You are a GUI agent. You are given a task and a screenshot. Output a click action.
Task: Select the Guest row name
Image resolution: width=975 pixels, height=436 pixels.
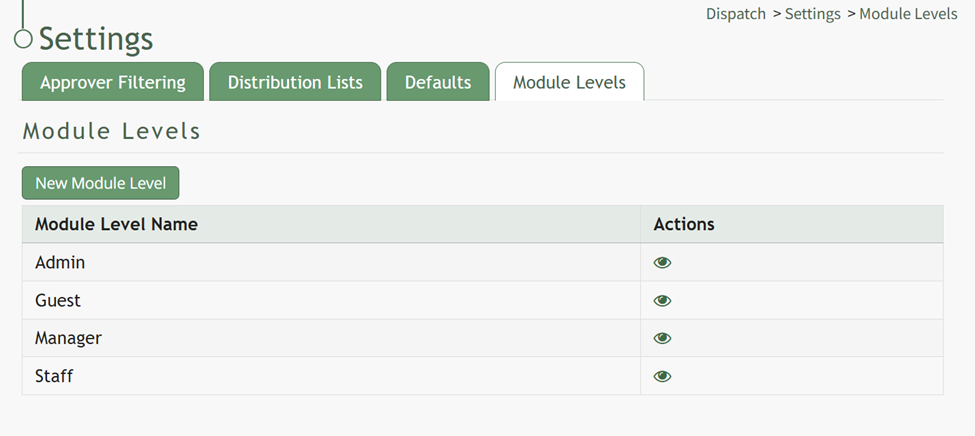click(58, 301)
